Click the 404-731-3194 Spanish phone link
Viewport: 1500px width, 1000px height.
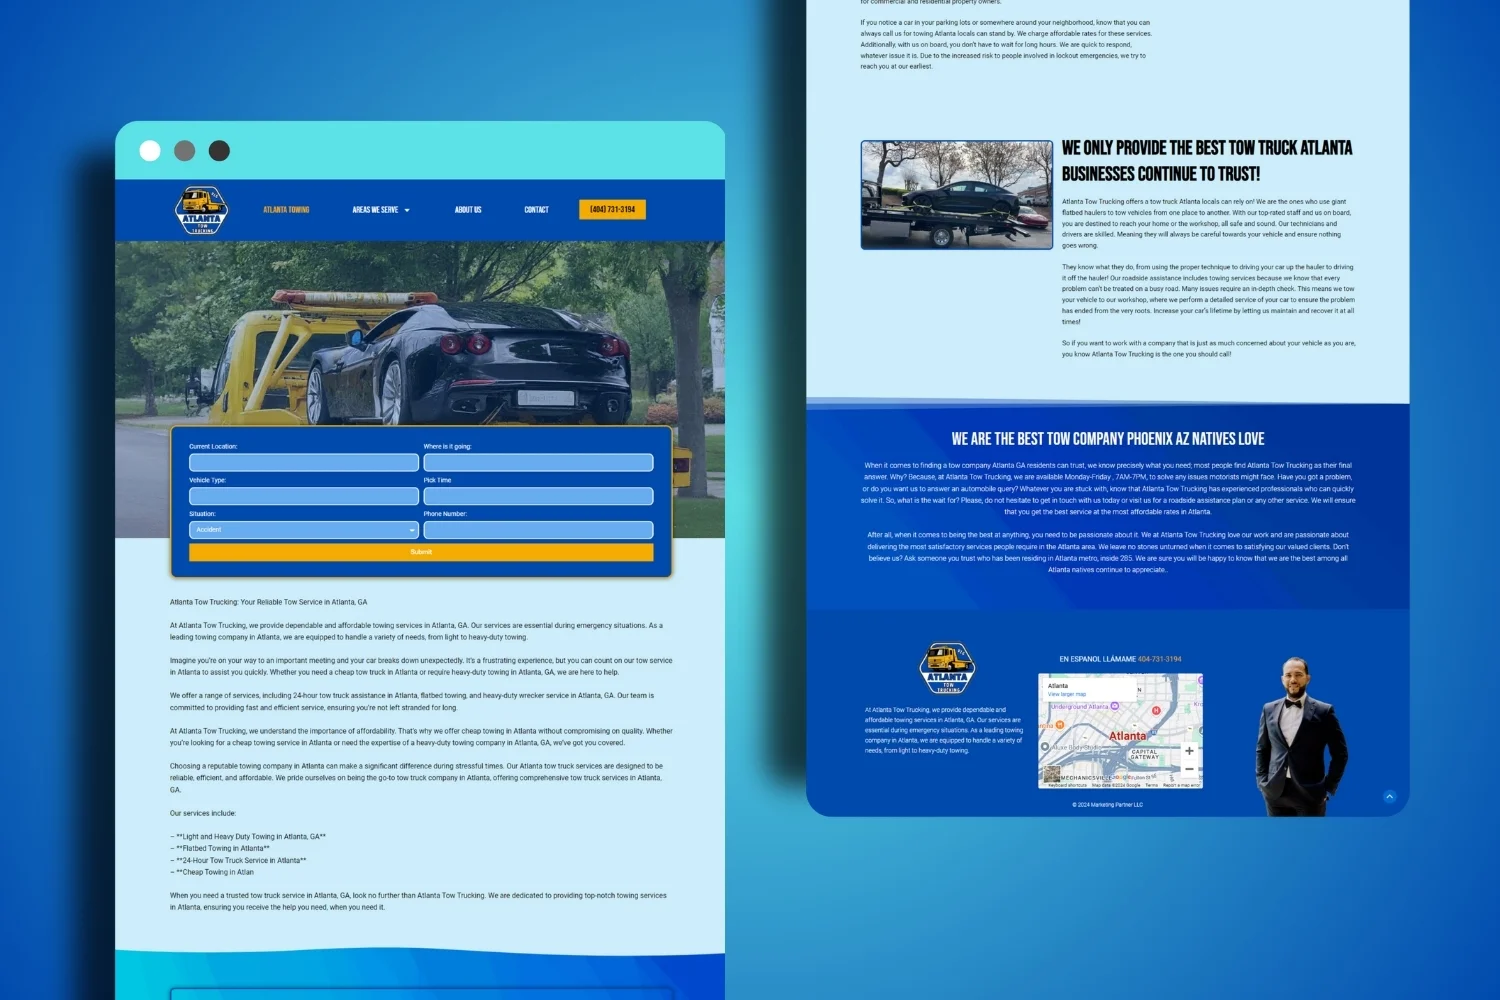pos(1160,659)
